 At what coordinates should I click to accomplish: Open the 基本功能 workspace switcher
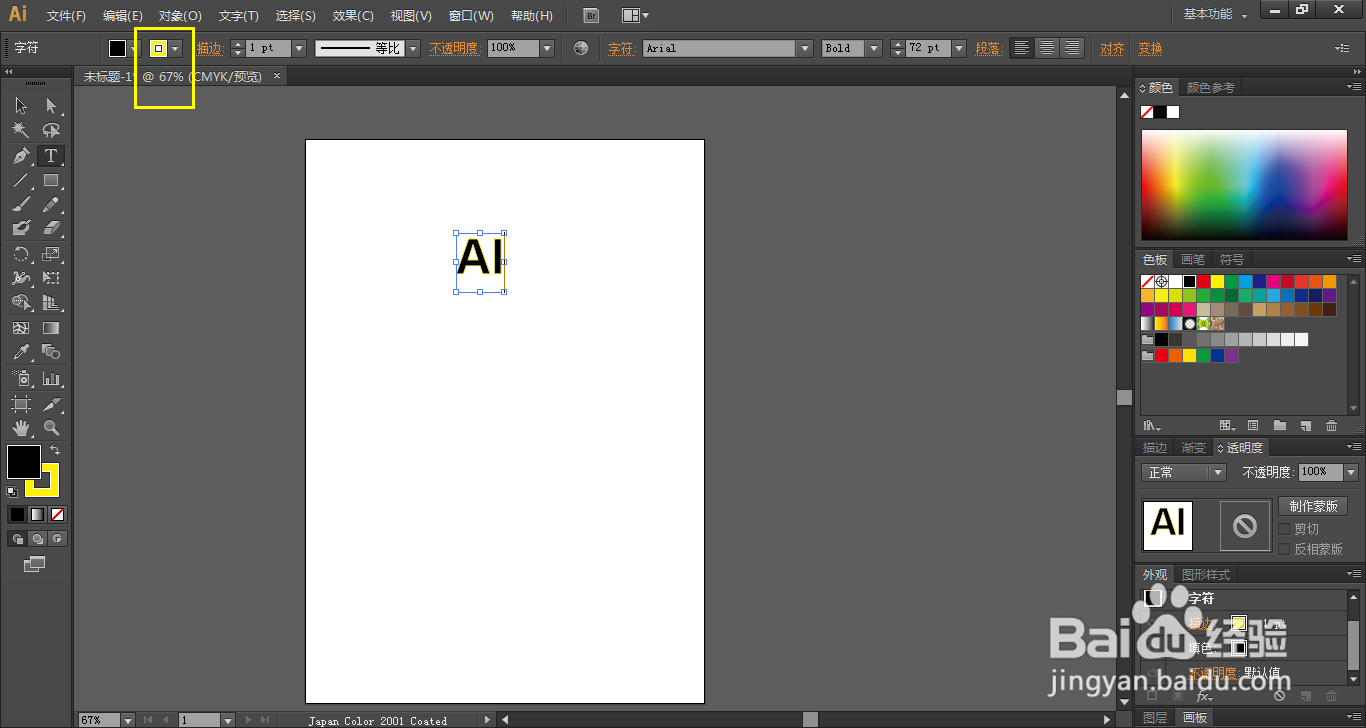point(1215,14)
